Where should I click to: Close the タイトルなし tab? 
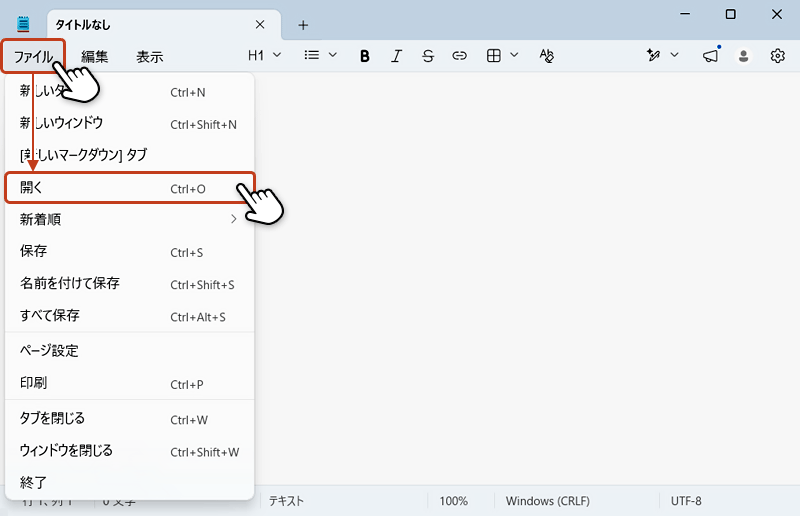click(260, 24)
